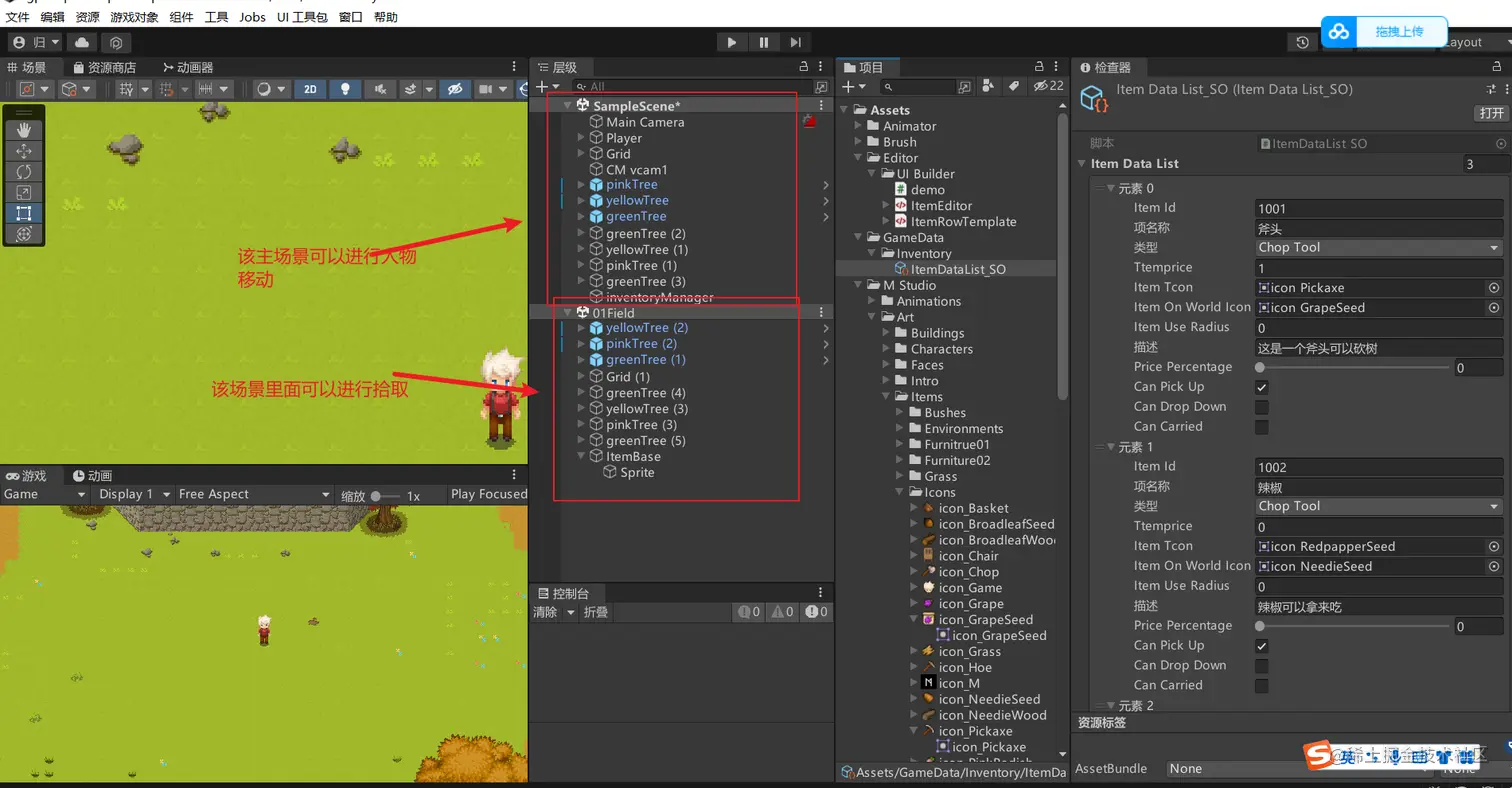Select the Transform tool in Scene view

coord(24,234)
